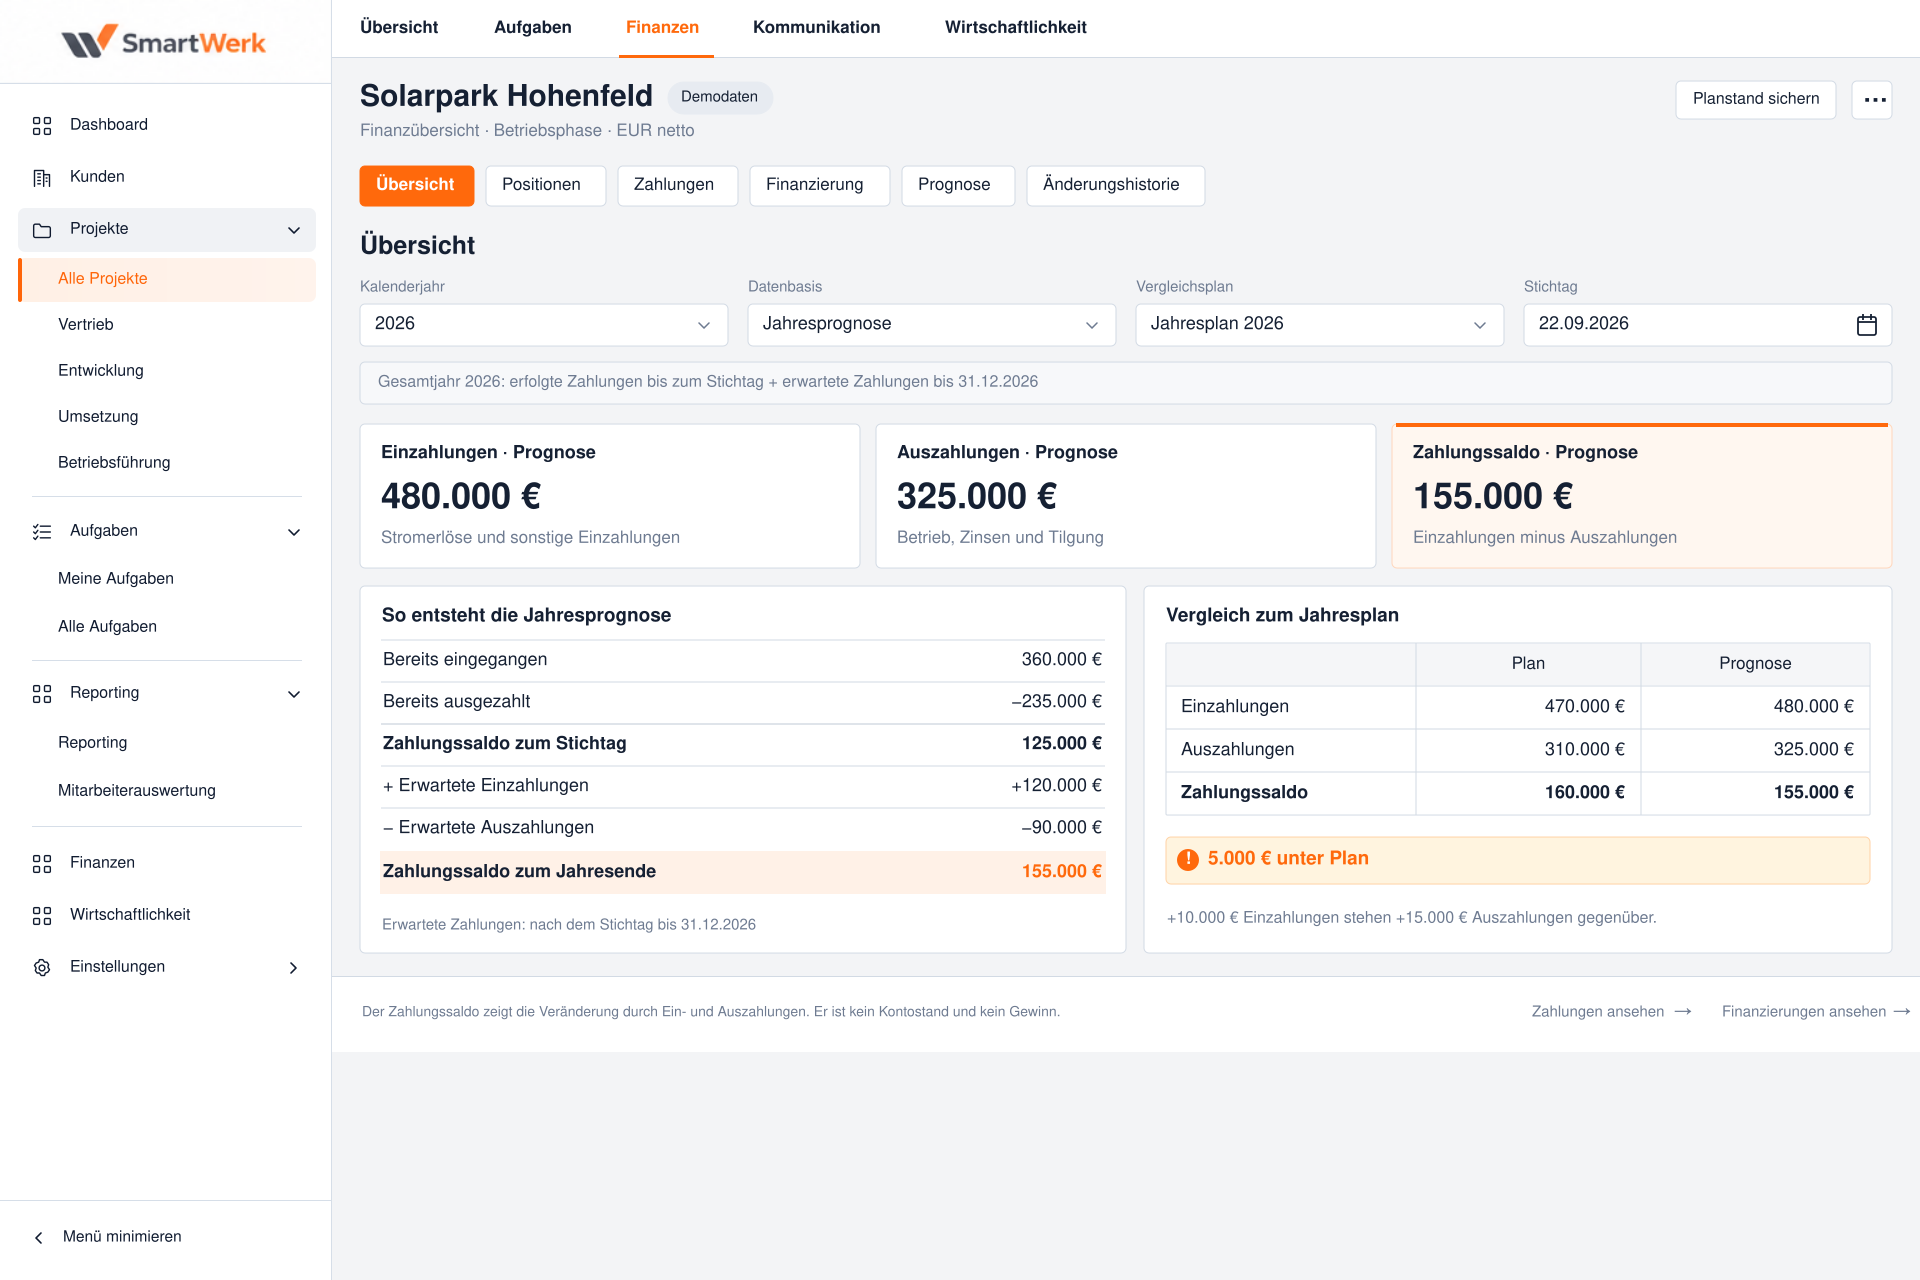The height and width of the screenshot is (1280, 1920).
Task: Switch to the Wirtschaftlichkeit top tab
Action: [x=1016, y=27]
